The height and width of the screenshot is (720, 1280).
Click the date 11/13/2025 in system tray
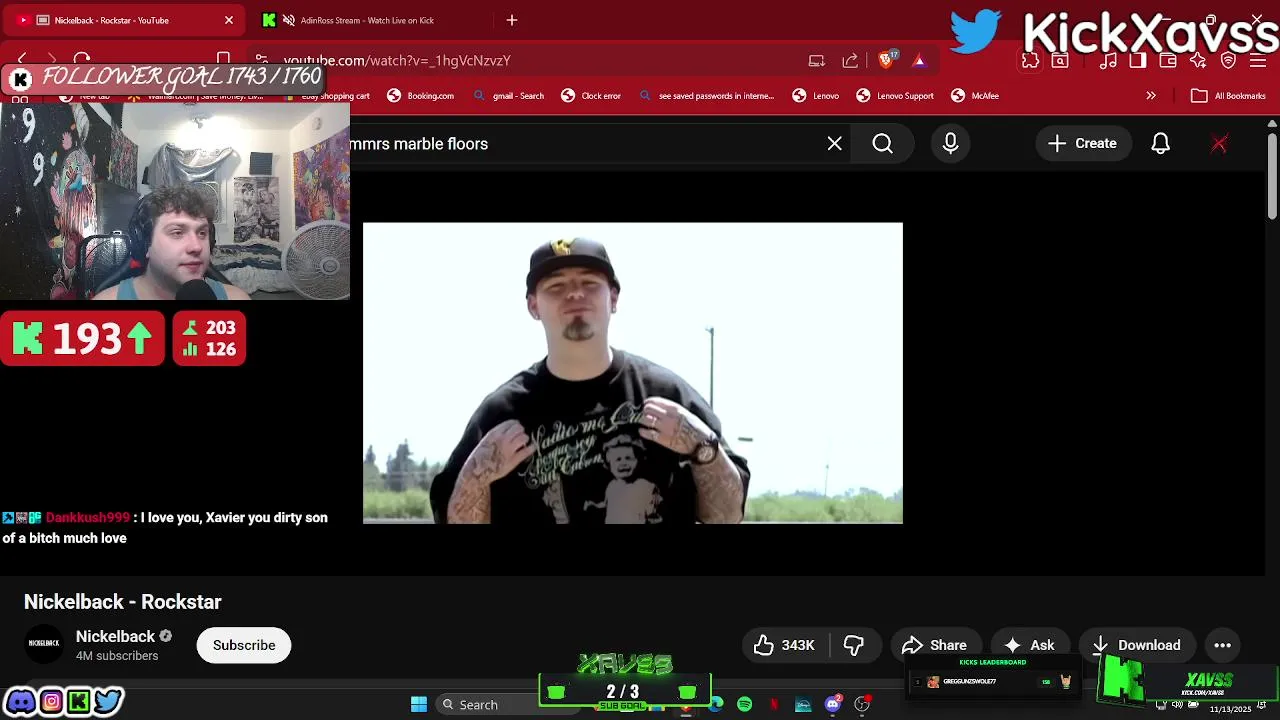point(1230,709)
